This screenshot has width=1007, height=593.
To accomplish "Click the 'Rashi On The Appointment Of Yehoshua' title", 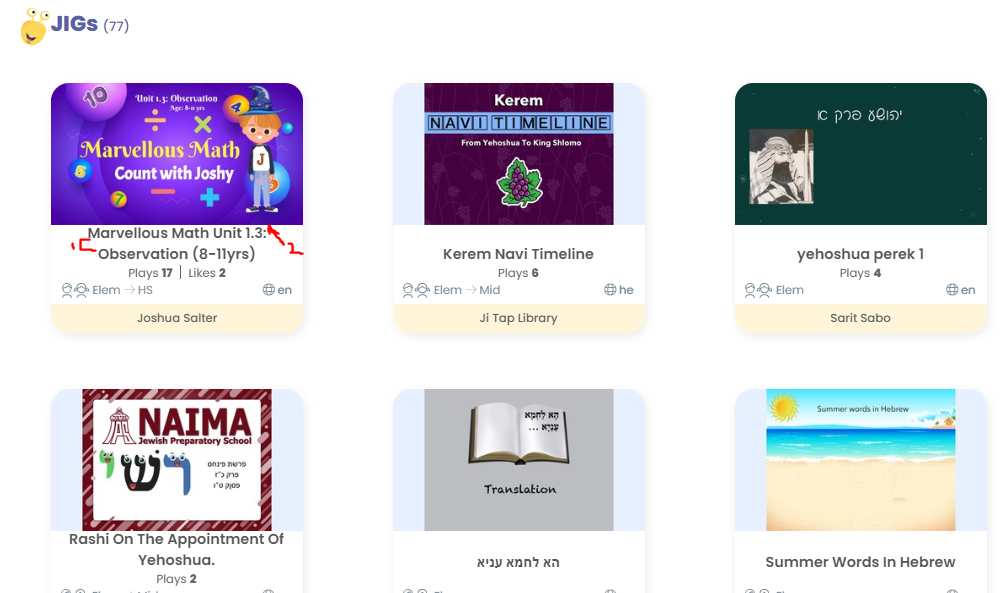I will pos(177,549).
